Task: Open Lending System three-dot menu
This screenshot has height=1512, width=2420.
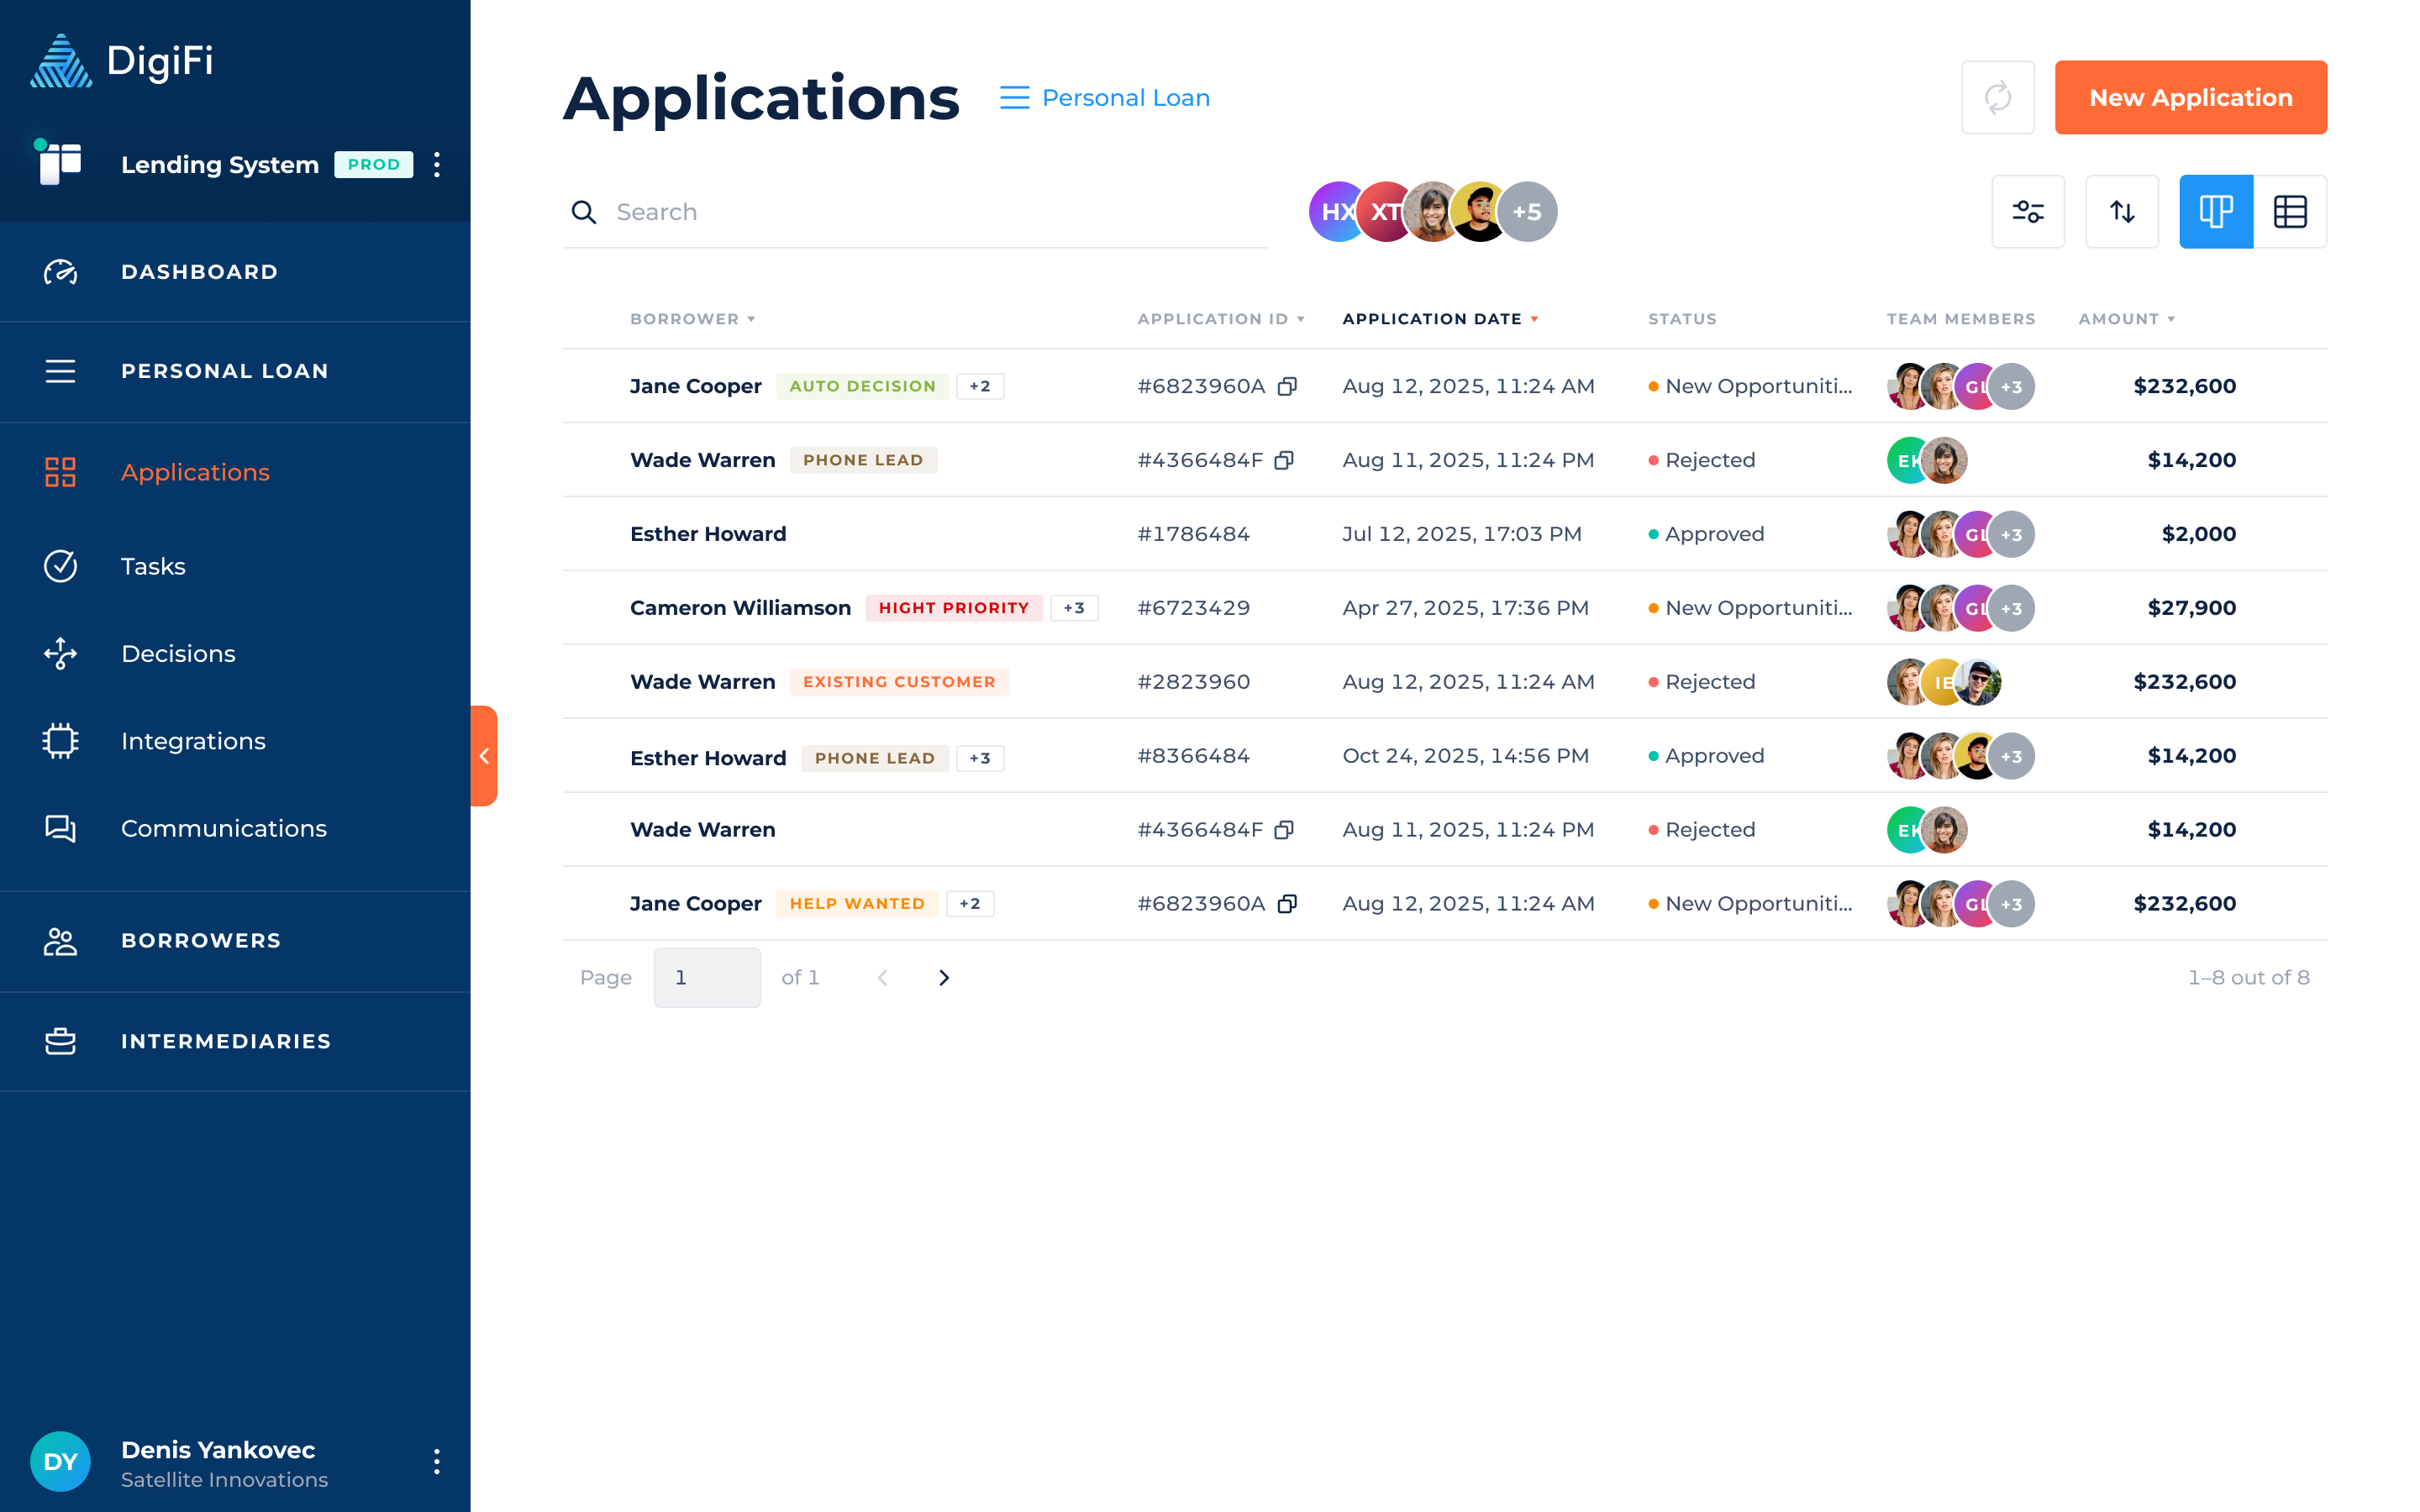Action: pyautogui.click(x=437, y=165)
